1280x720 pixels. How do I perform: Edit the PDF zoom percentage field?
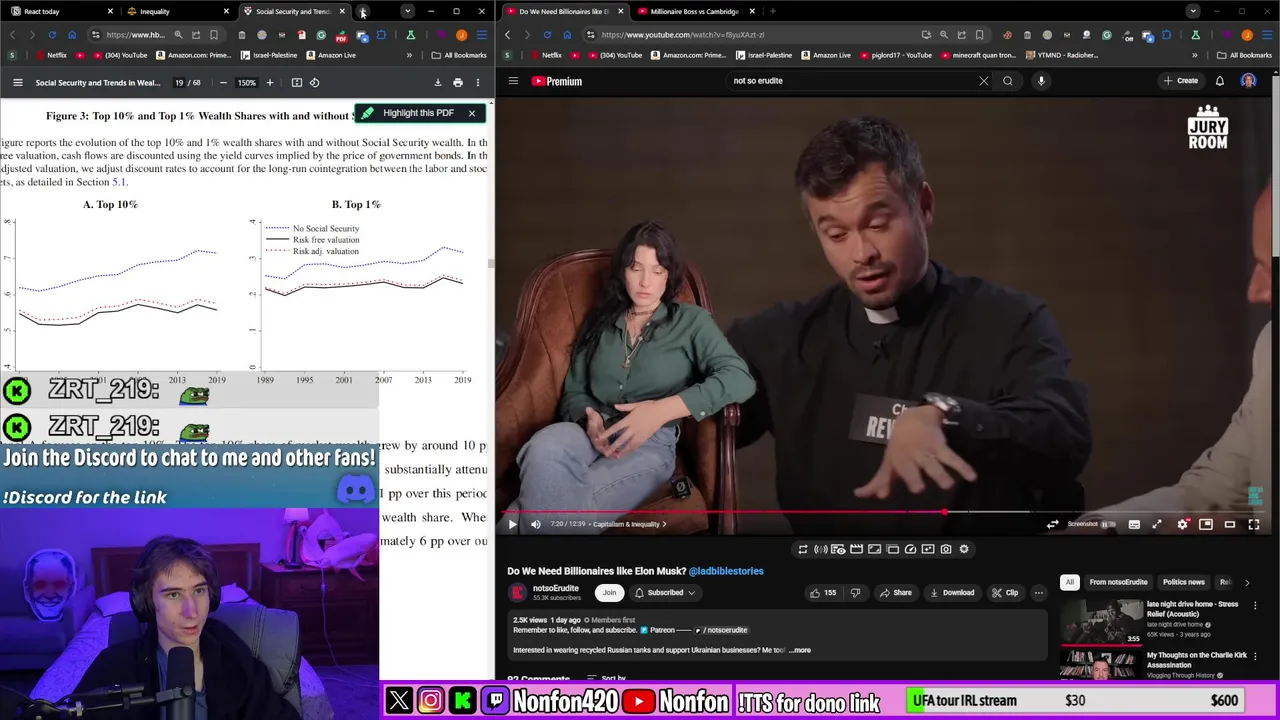click(246, 82)
